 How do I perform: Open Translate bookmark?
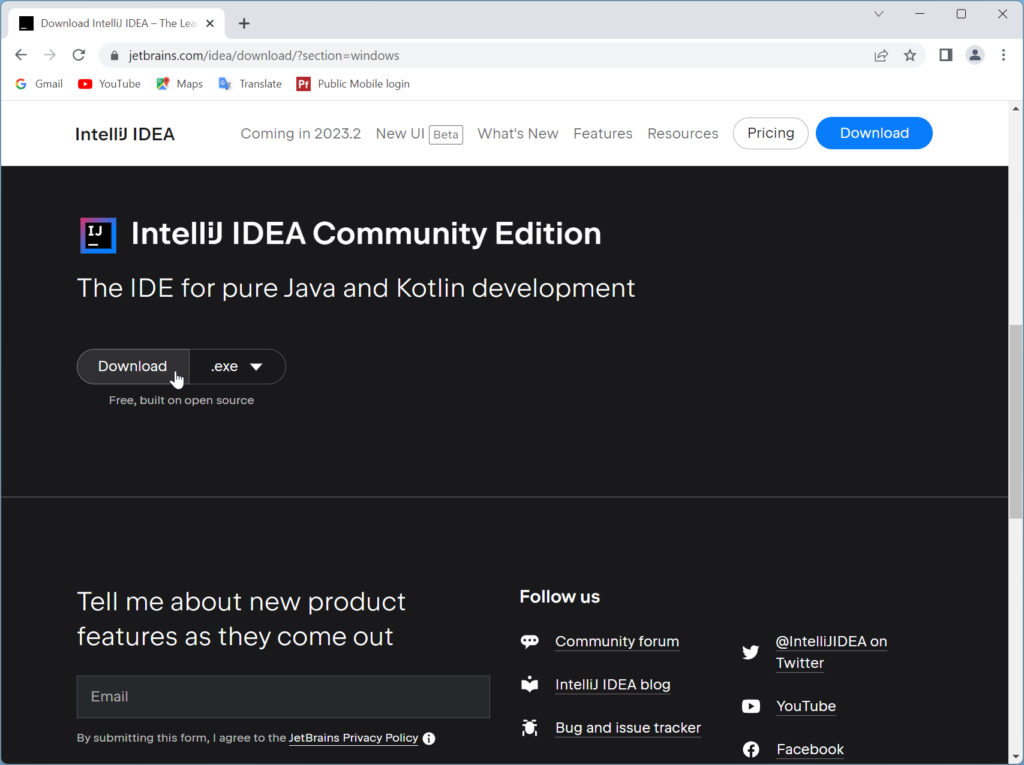(x=250, y=84)
